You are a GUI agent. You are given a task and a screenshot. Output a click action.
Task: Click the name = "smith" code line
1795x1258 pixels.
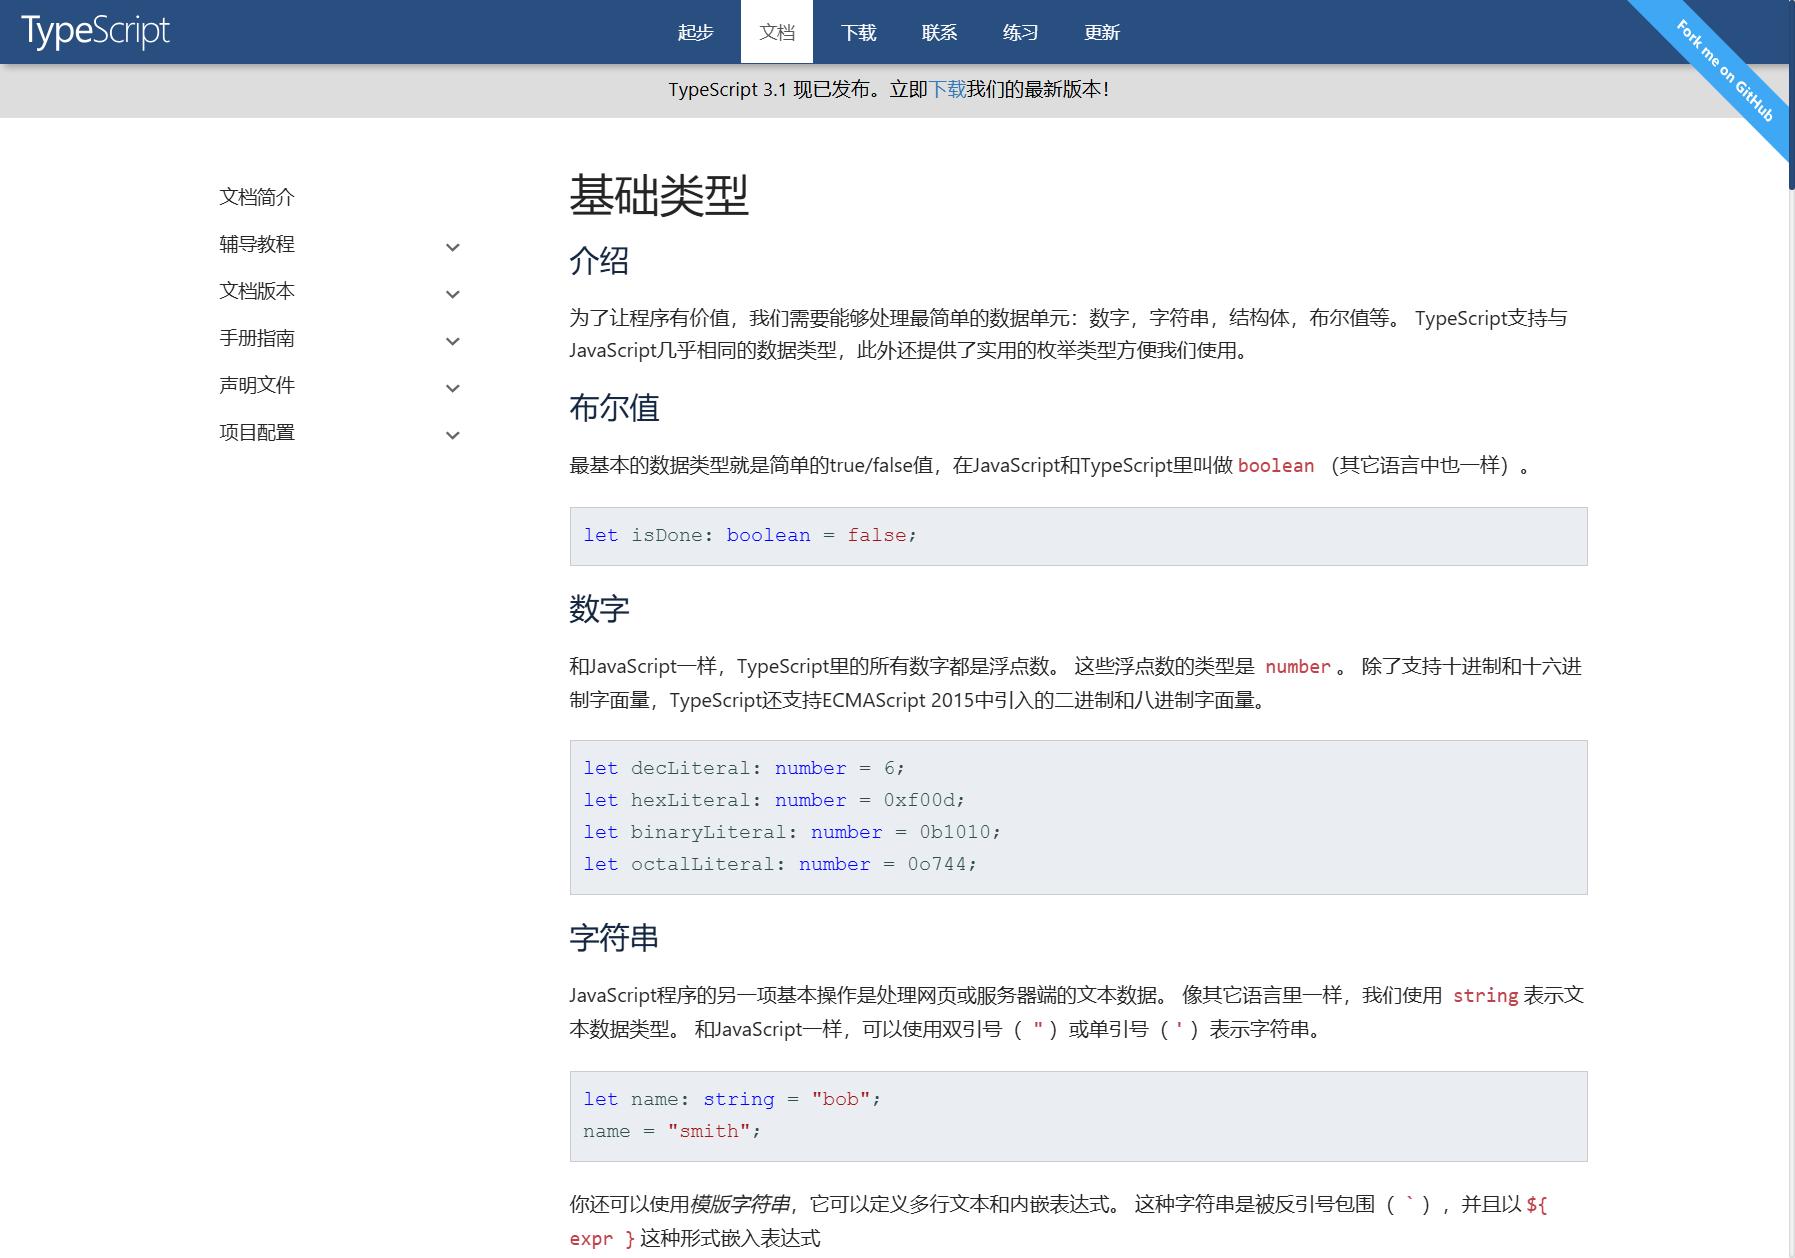pos(672,1131)
